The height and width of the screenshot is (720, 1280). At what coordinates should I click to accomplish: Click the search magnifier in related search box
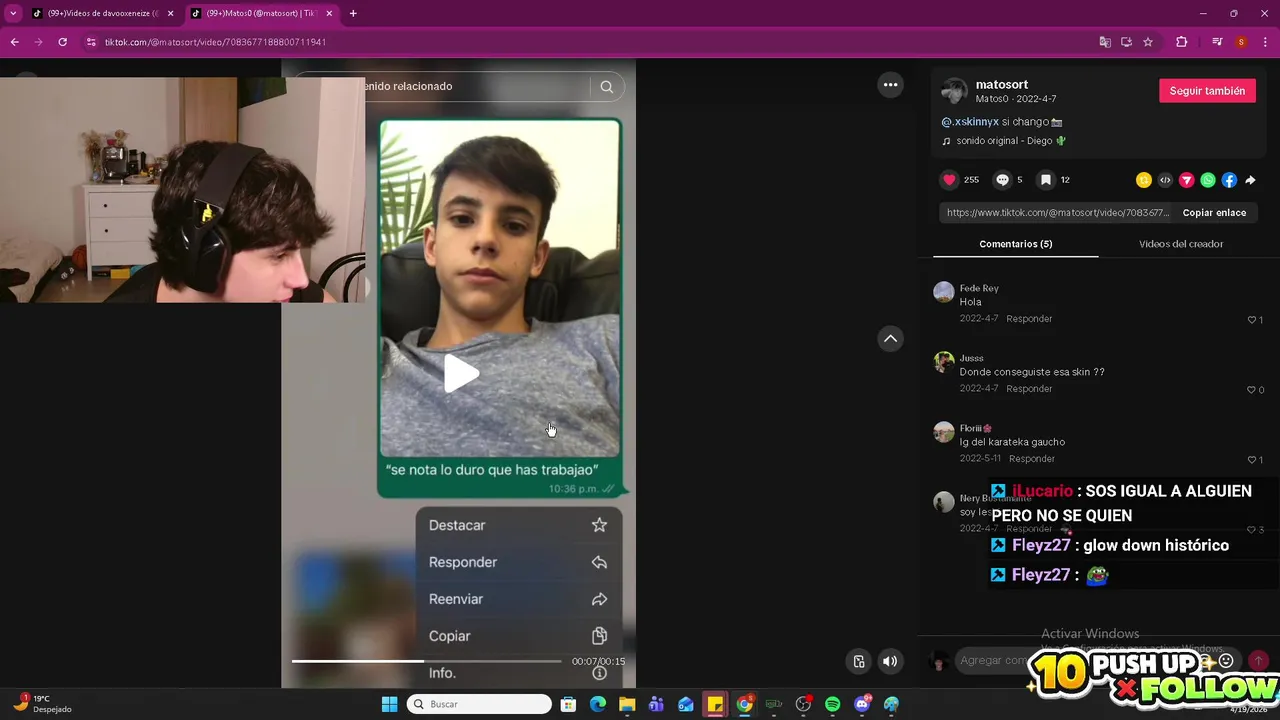(606, 87)
